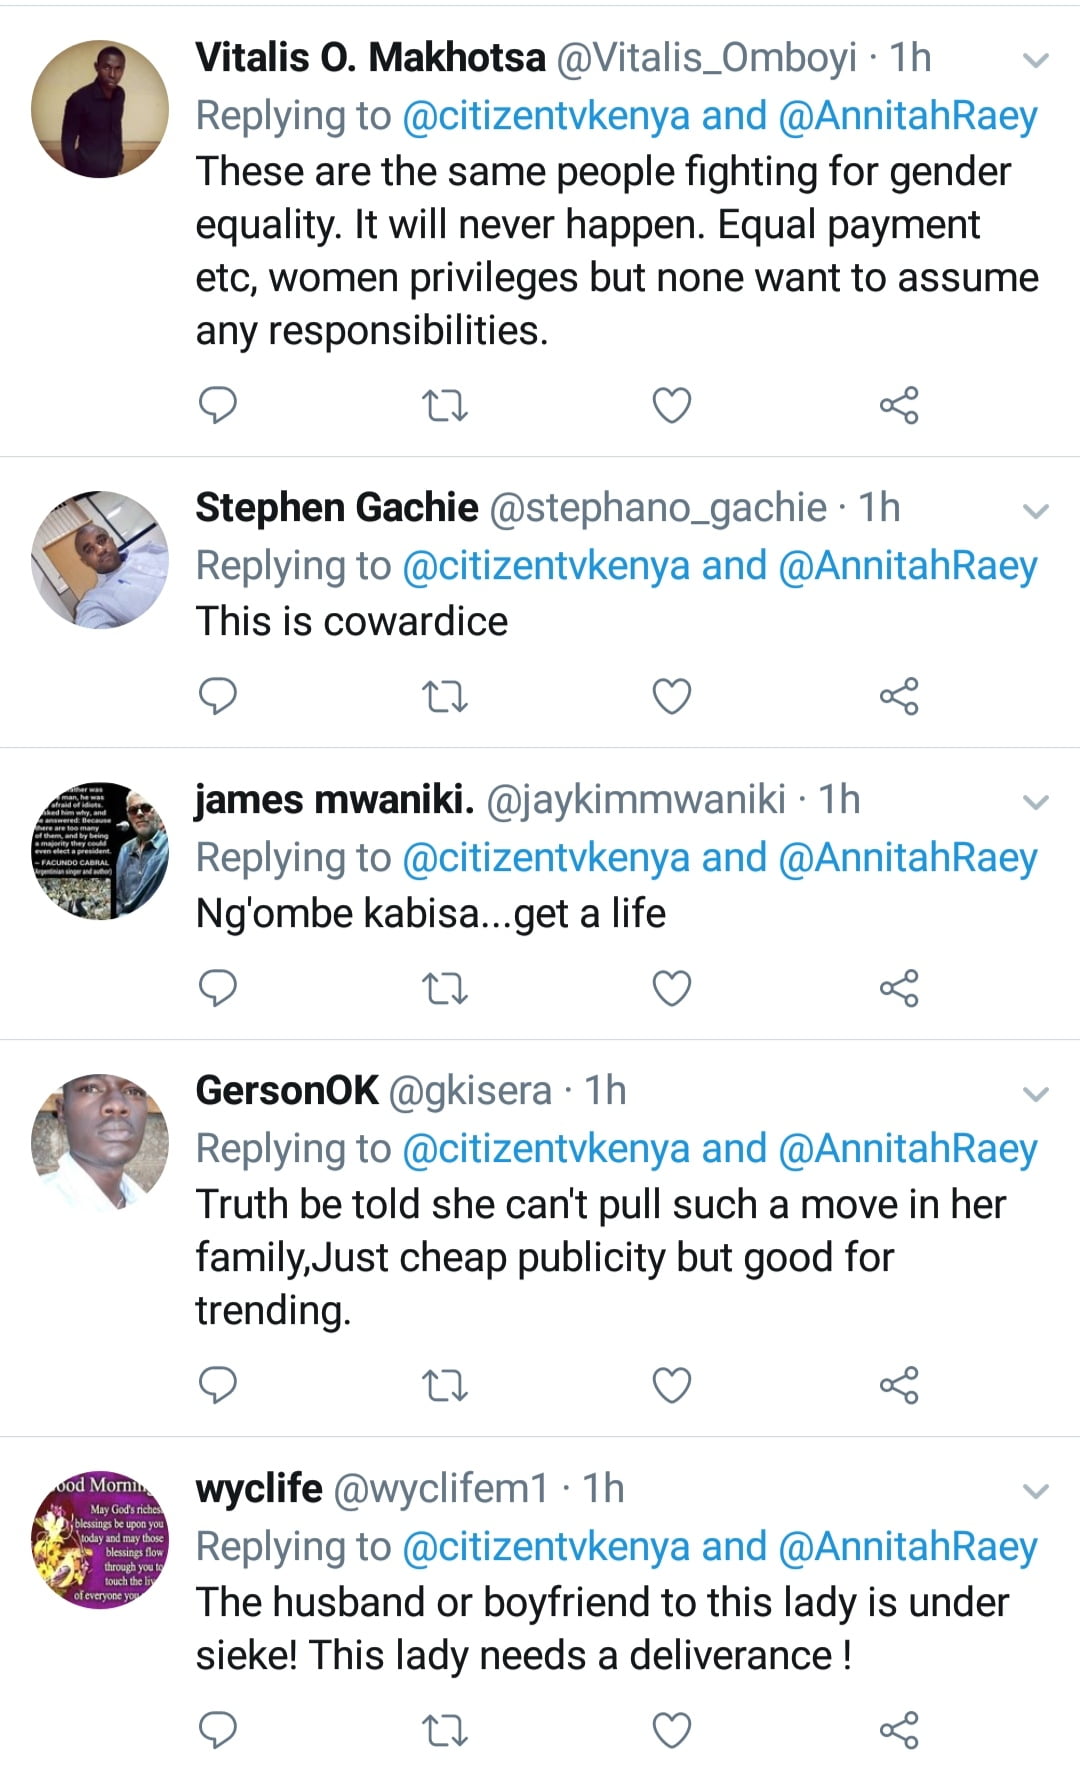This screenshot has height=1780, width=1080.
Task: Retweet the 'This is cowardice' tweet
Action: pos(445,696)
